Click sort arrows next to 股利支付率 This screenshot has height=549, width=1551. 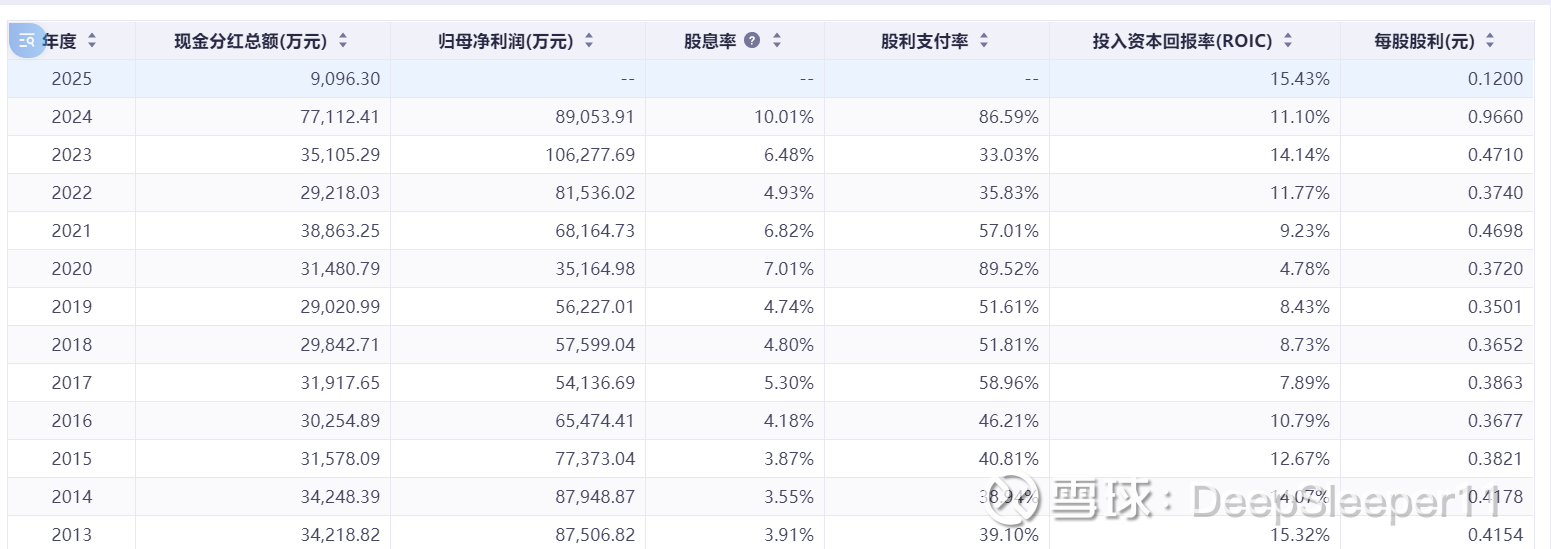[984, 41]
